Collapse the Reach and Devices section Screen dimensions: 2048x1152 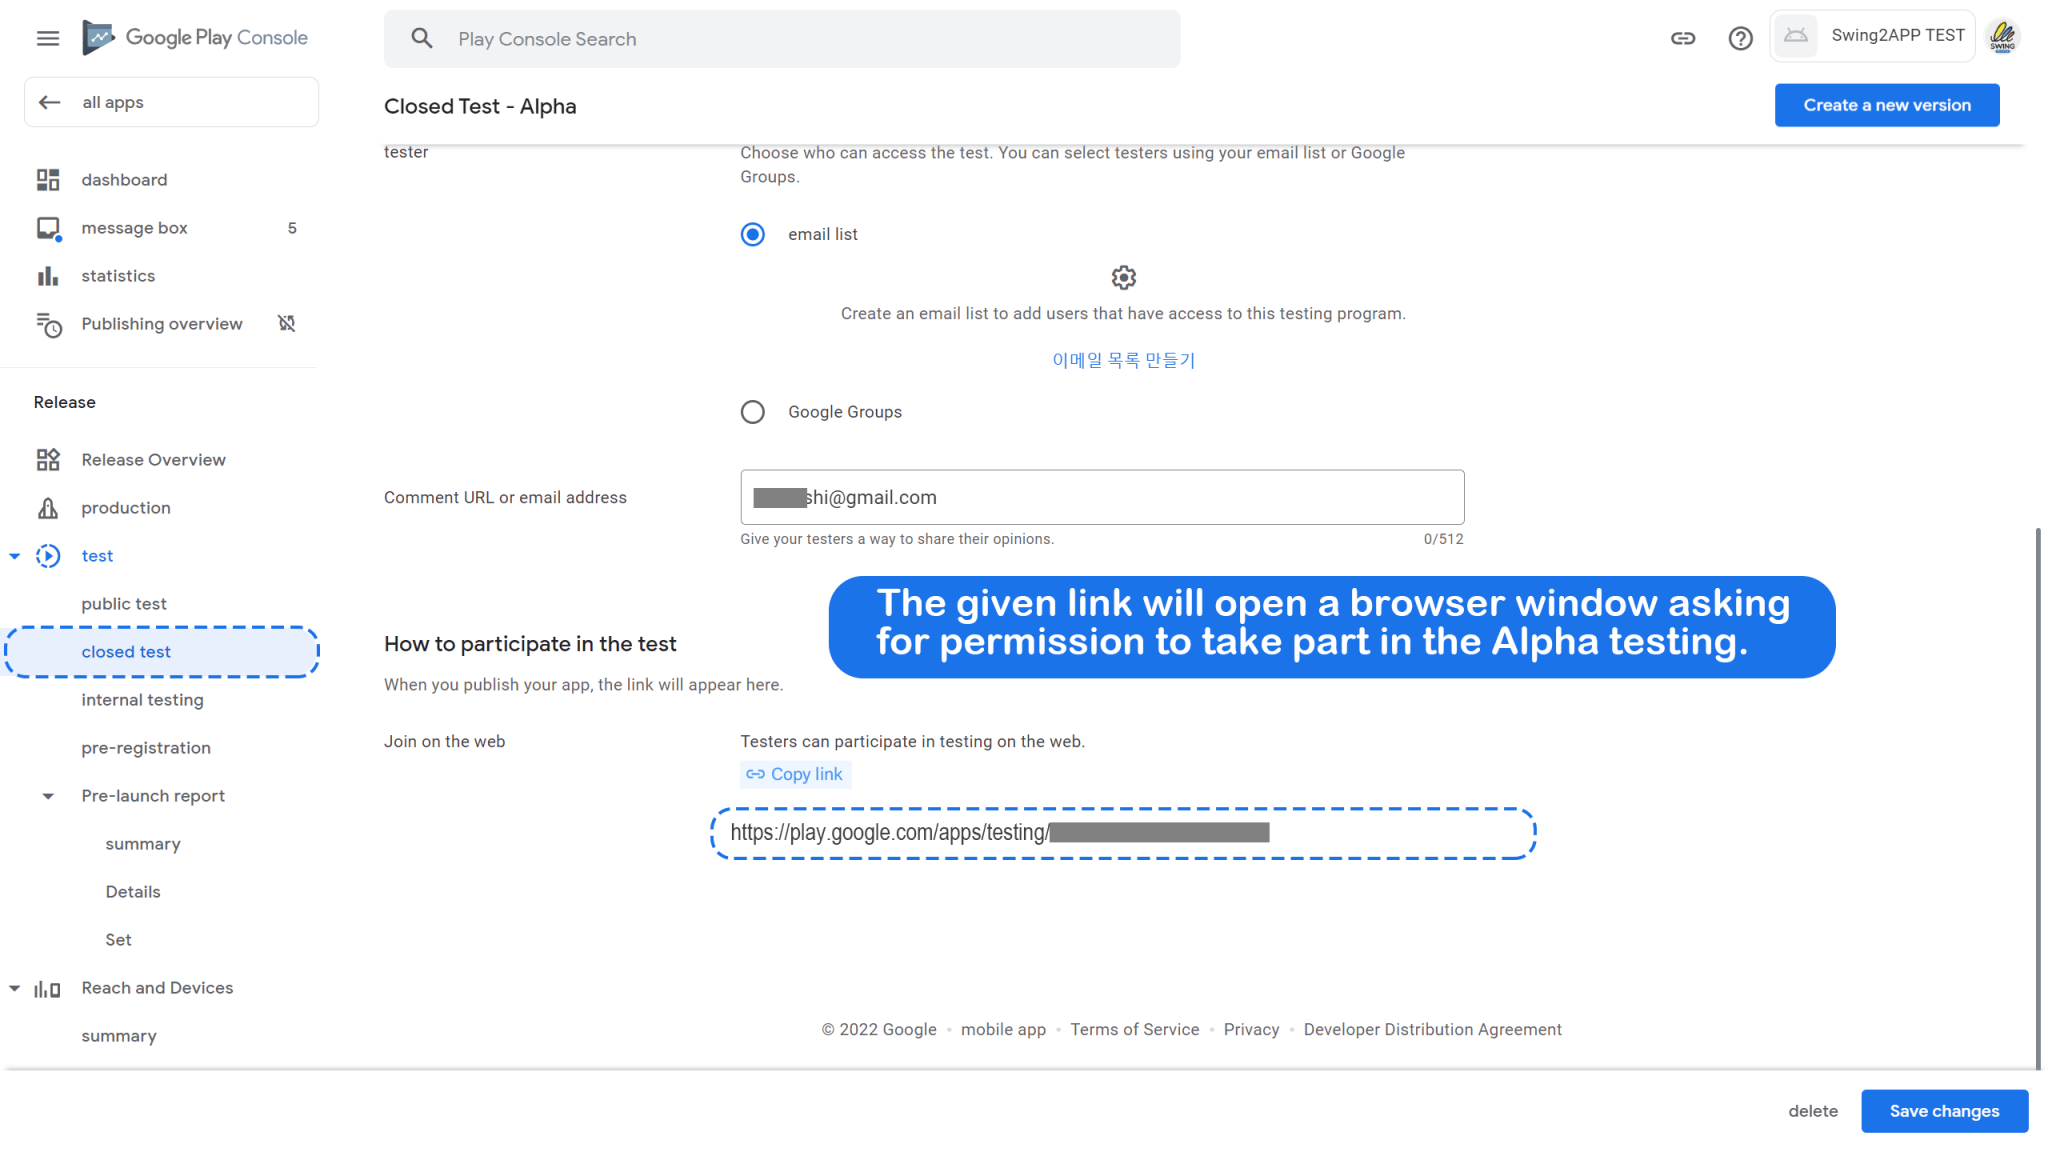point(14,987)
